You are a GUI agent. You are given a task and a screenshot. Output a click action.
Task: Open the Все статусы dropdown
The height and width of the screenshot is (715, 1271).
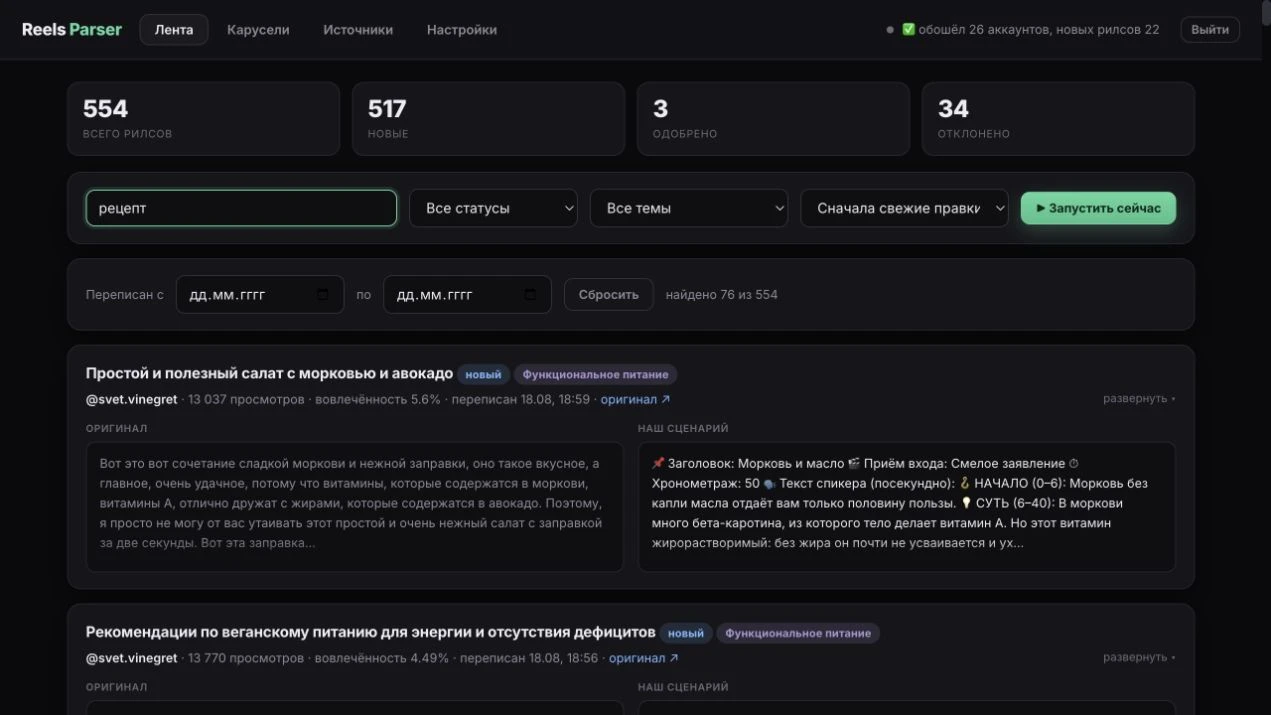(493, 208)
